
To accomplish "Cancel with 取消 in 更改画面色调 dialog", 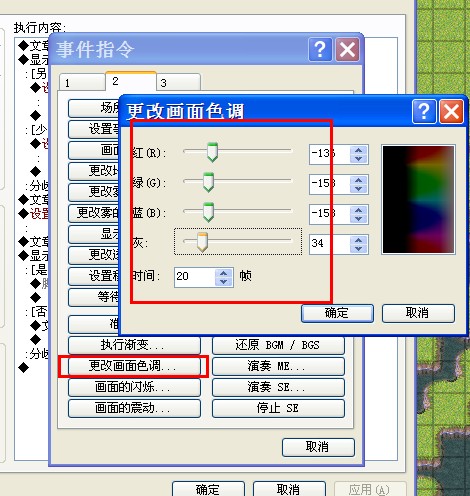I will (418, 313).
